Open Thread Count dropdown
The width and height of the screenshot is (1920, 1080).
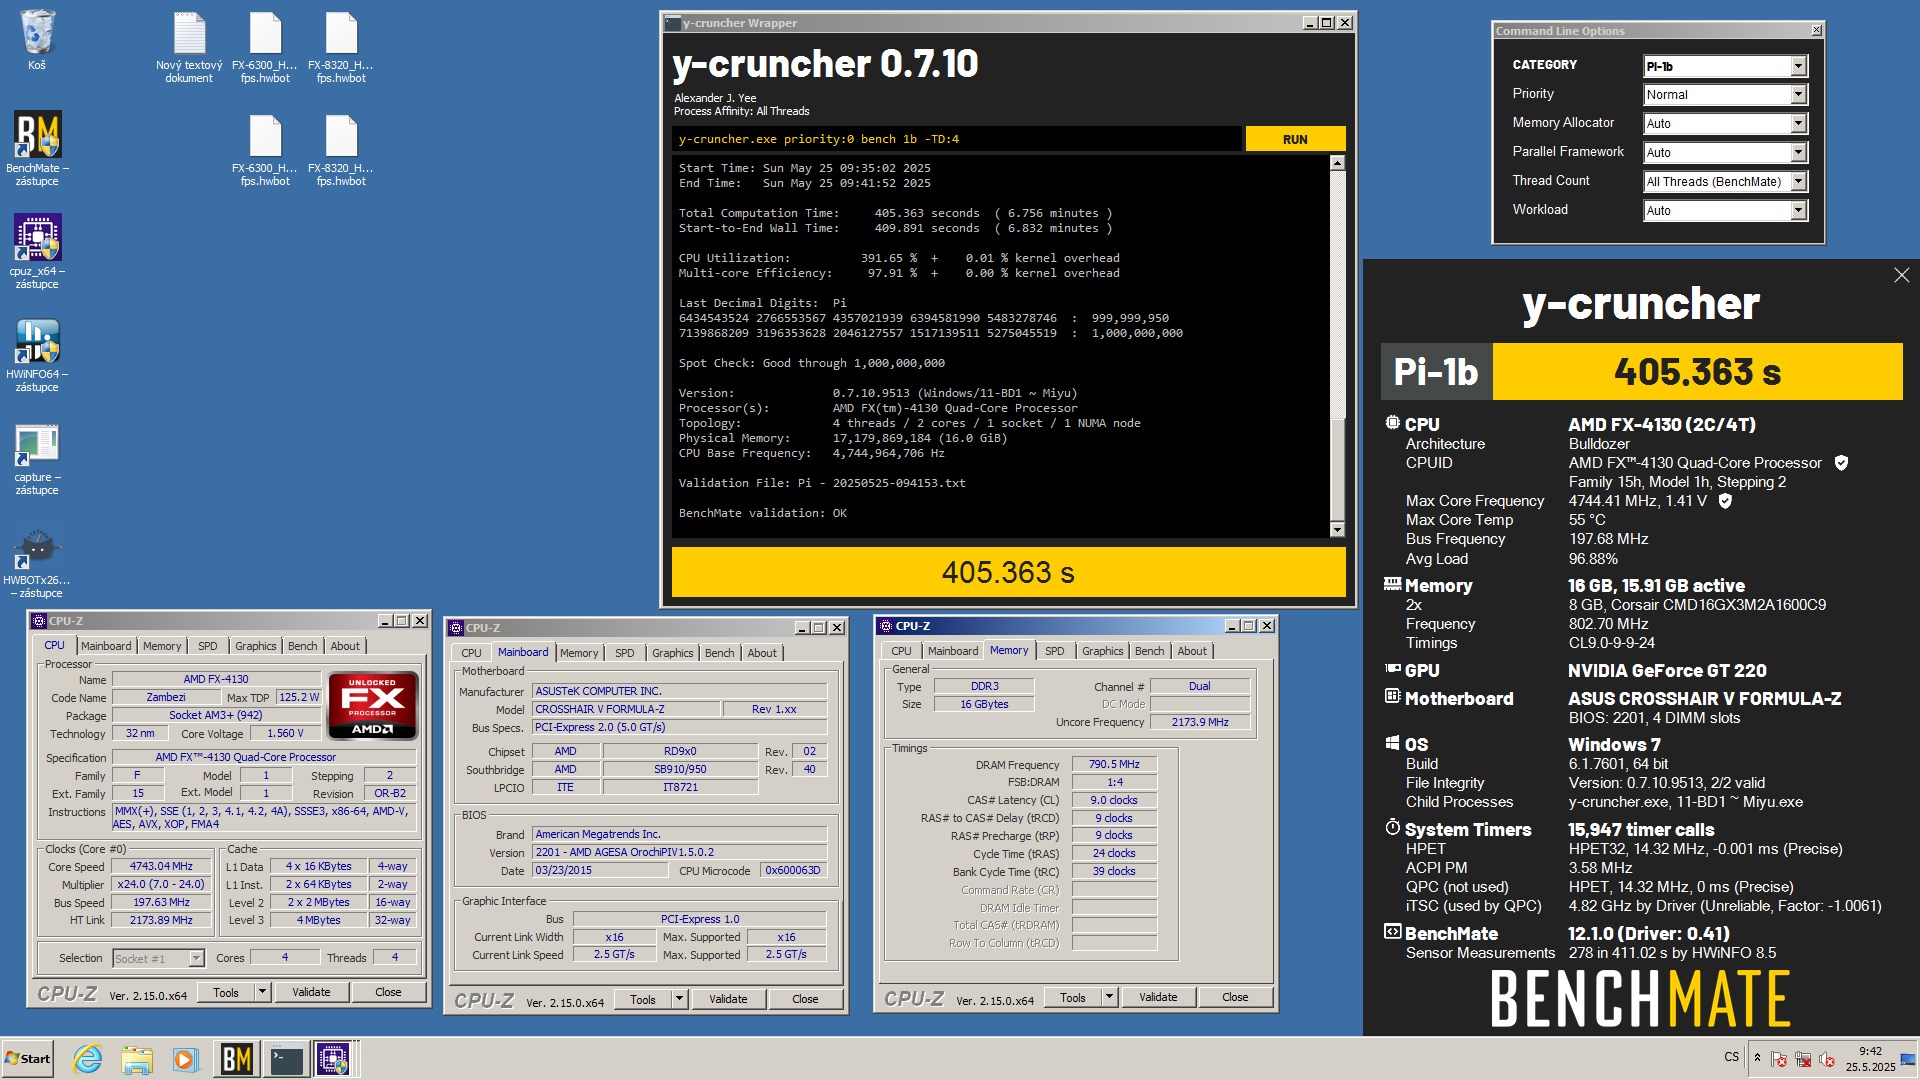click(x=1725, y=182)
